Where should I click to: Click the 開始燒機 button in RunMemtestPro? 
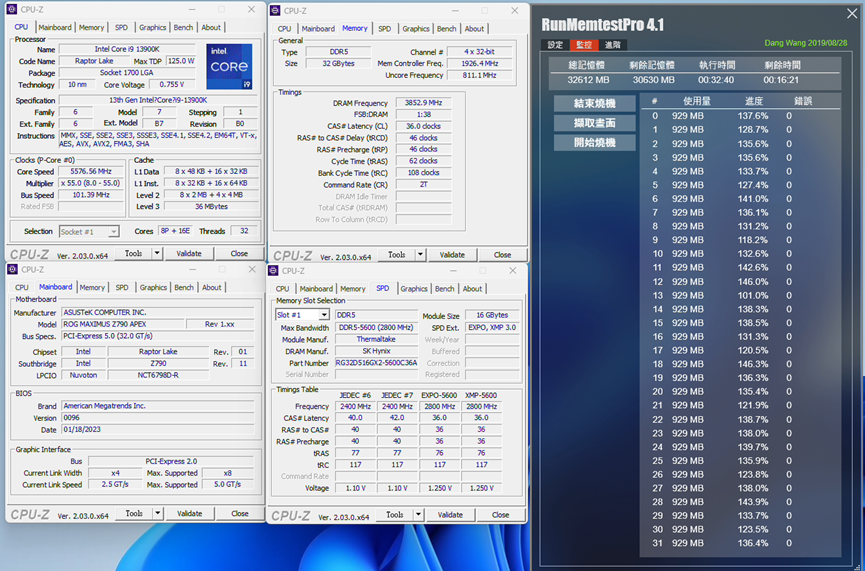pyautogui.click(x=594, y=142)
